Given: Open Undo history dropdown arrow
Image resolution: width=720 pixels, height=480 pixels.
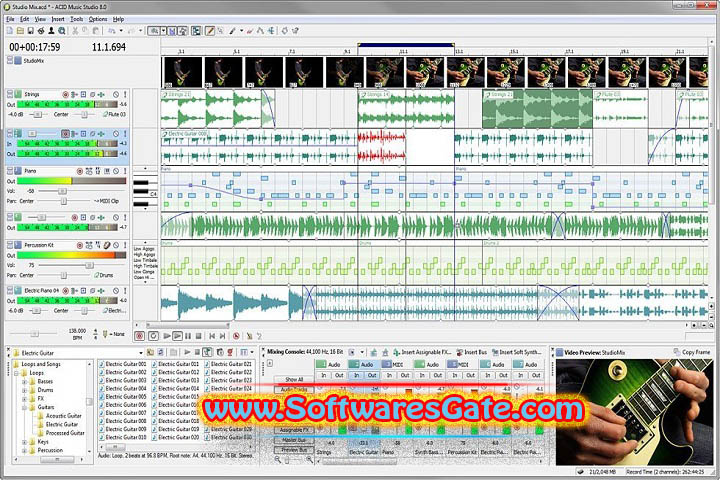Looking at the screenshot, I should tap(121, 31).
